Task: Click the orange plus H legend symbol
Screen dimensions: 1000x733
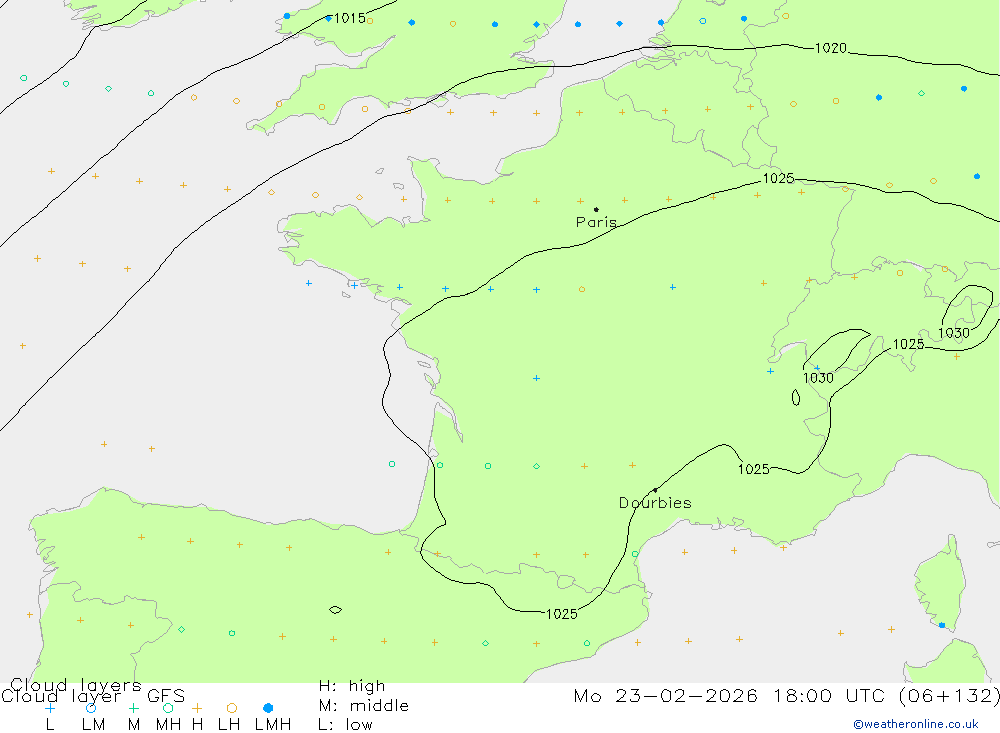Action: click(197, 708)
